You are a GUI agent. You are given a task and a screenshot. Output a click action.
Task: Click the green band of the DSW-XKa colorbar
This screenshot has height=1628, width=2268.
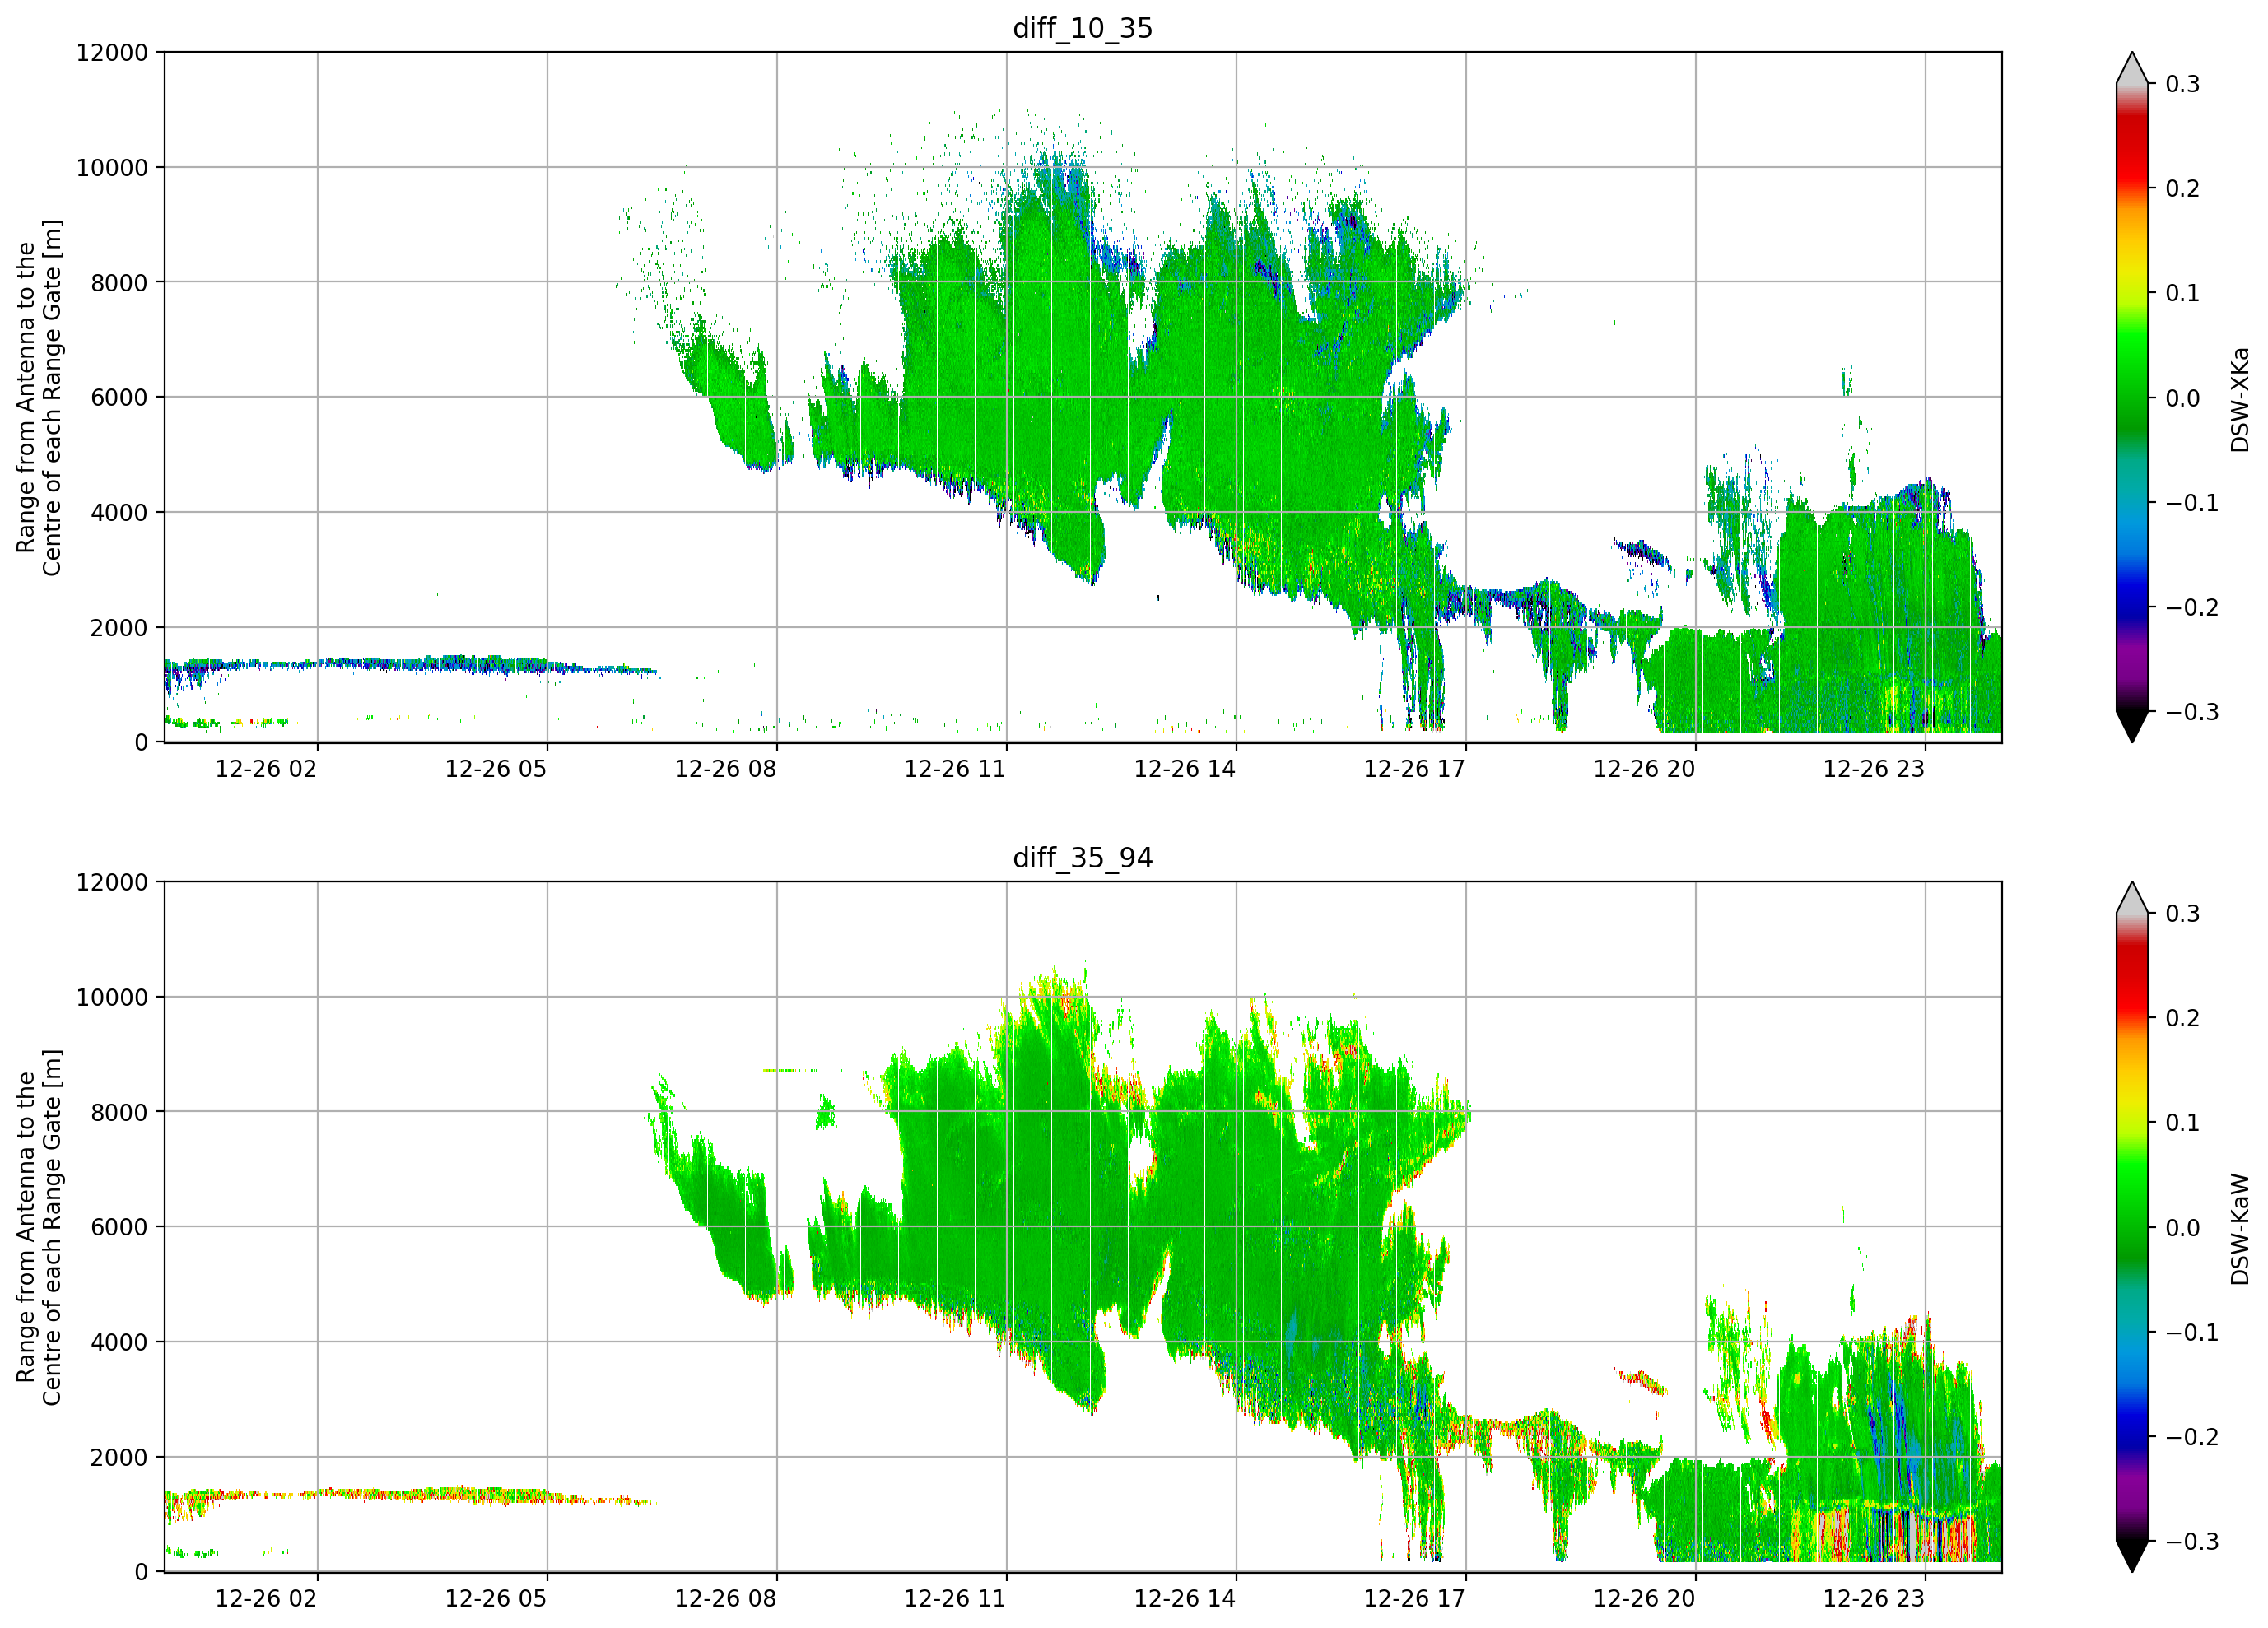(2132, 375)
